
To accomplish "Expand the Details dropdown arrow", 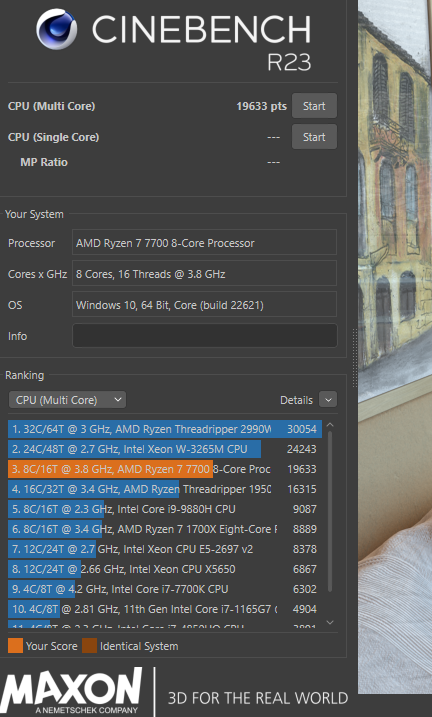I will (x=328, y=400).
